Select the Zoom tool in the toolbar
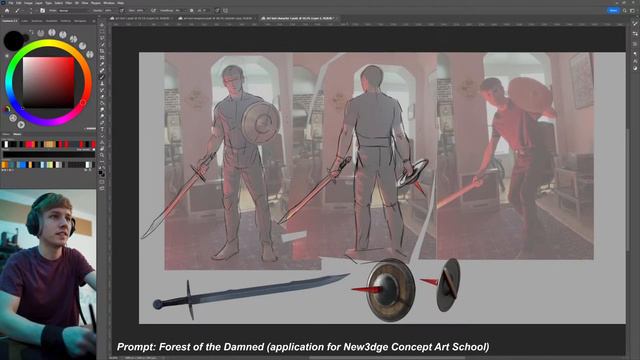Image resolution: width=640 pixels, height=360 pixels. (x=102, y=156)
